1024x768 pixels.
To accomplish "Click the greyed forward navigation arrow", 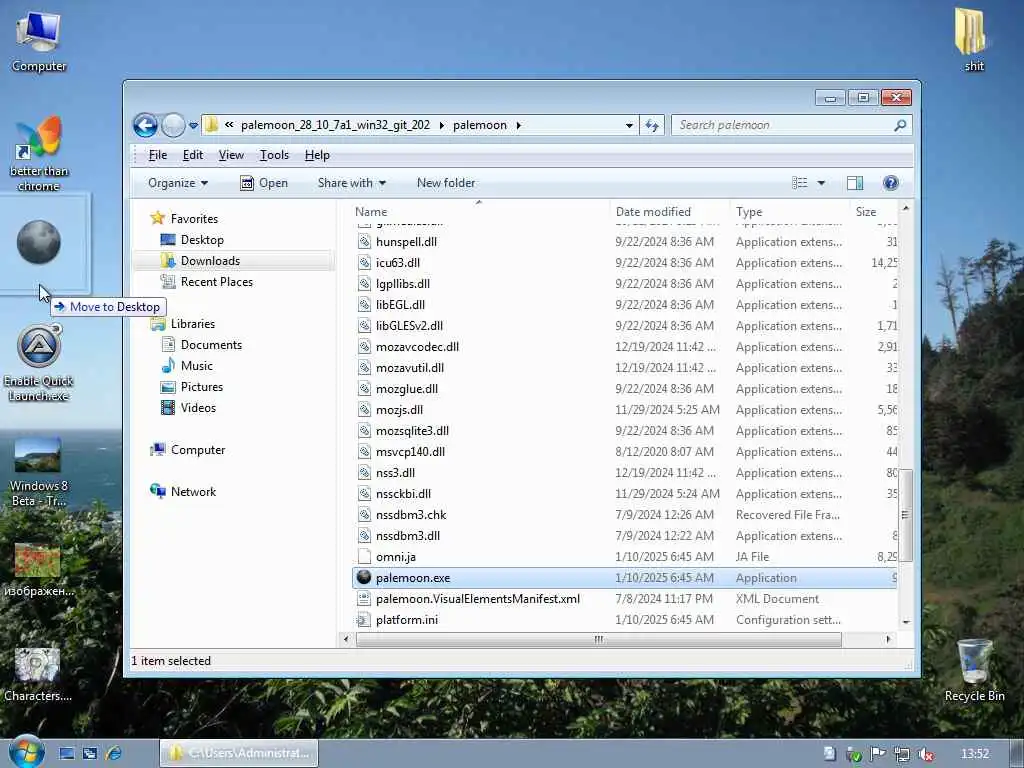I will (x=173, y=125).
